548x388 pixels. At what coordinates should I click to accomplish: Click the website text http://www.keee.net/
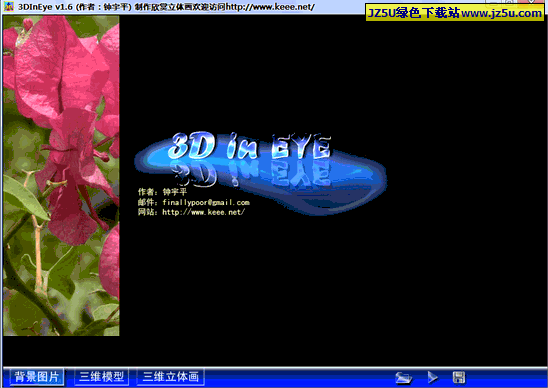coord(203,212)
